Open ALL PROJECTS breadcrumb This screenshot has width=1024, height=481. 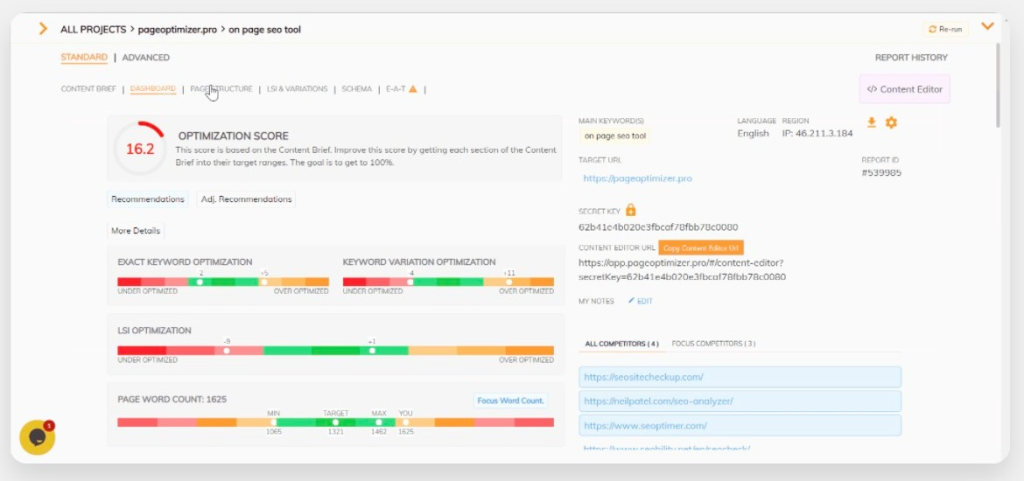93,29
